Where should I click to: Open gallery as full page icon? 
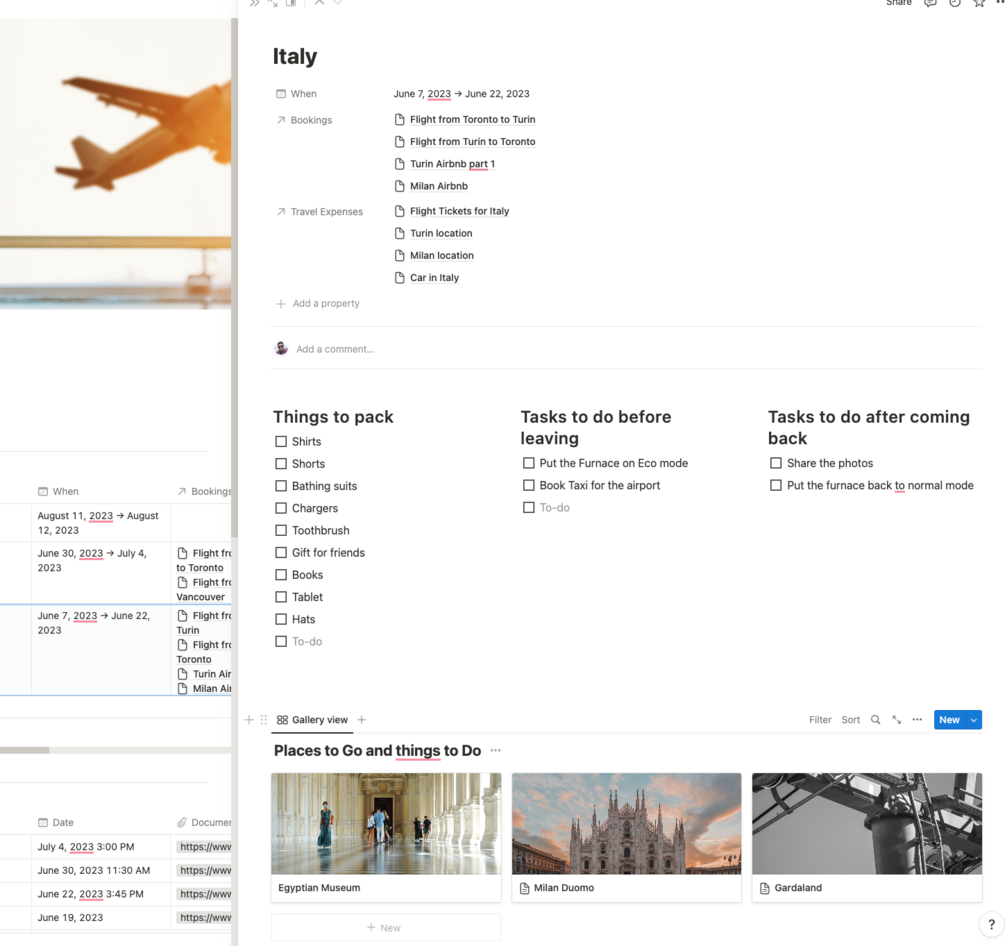(897, 720)
